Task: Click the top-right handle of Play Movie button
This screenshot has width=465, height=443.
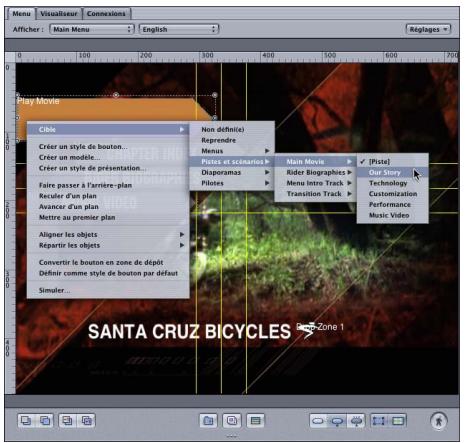Action: [215, 95]
